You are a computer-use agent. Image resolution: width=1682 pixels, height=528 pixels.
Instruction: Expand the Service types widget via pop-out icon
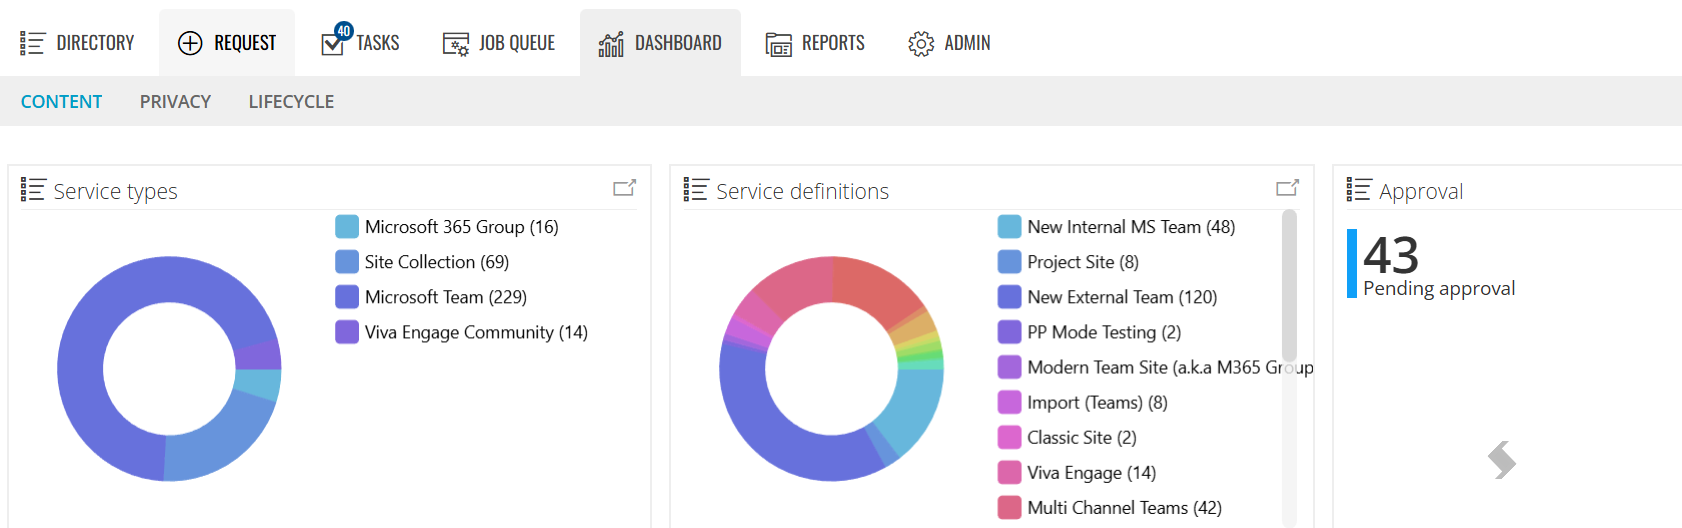(x=624, y=188)
